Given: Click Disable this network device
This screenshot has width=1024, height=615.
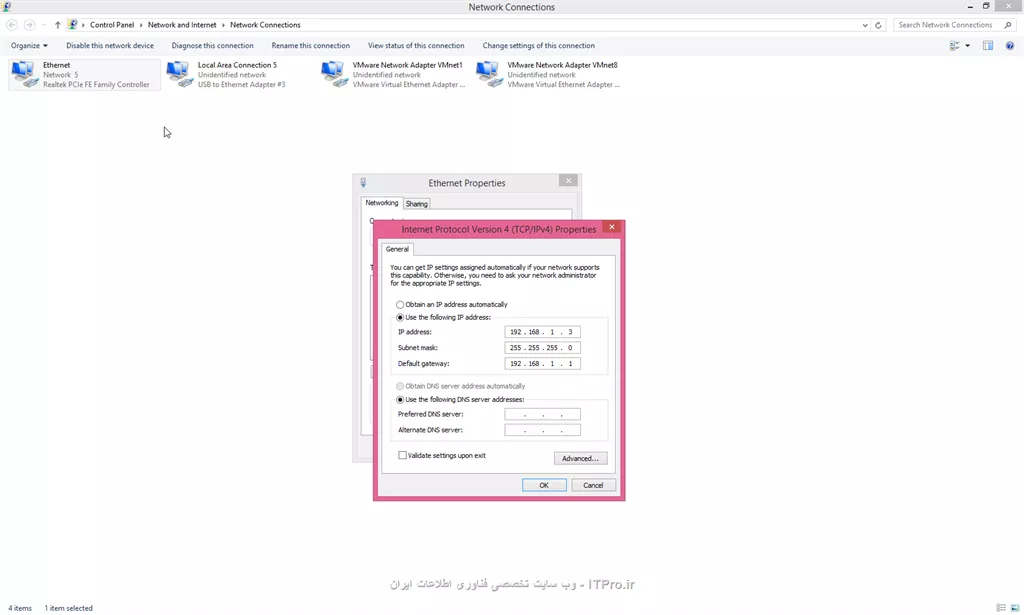Looking at the screenshot, I should [110, 45].
